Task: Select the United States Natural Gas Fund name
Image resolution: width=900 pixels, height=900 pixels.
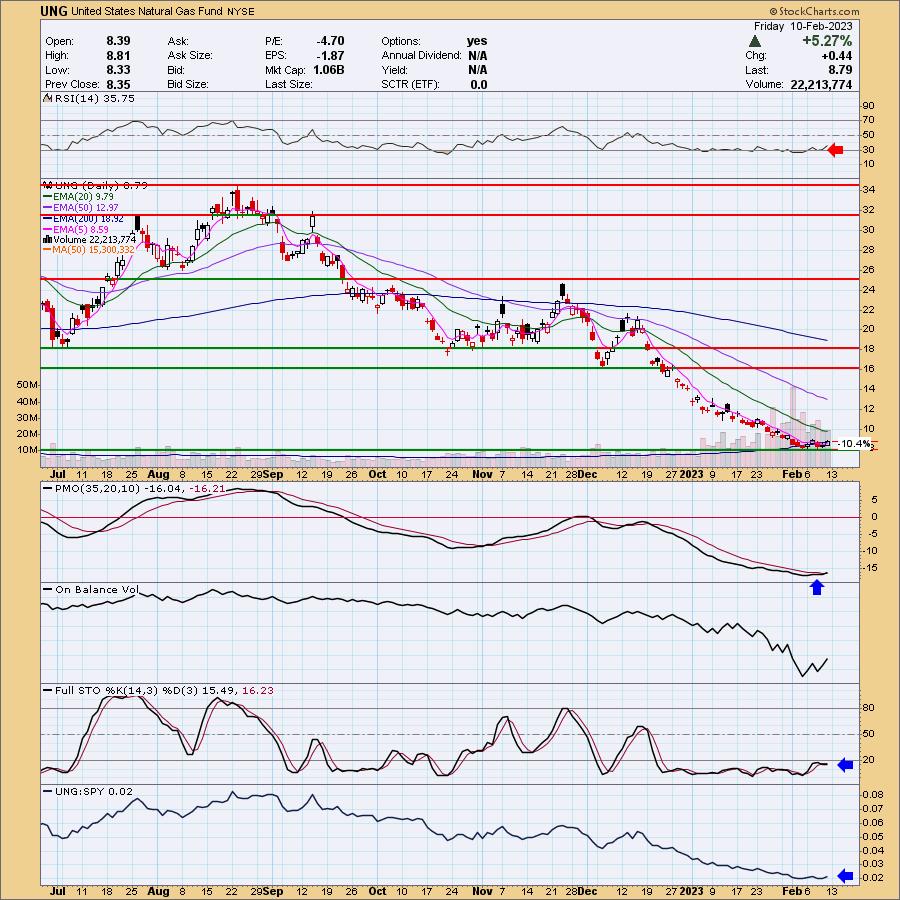Action: pyautogui.click(x=146, y=11)
